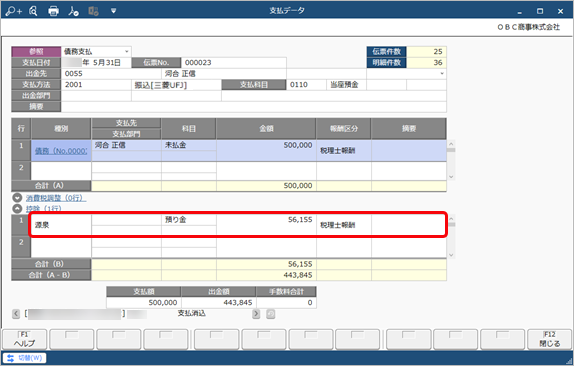Open the 債務支払 reference dropdown
The width and height of the screenshot is (574, 366).
[127, 52]
